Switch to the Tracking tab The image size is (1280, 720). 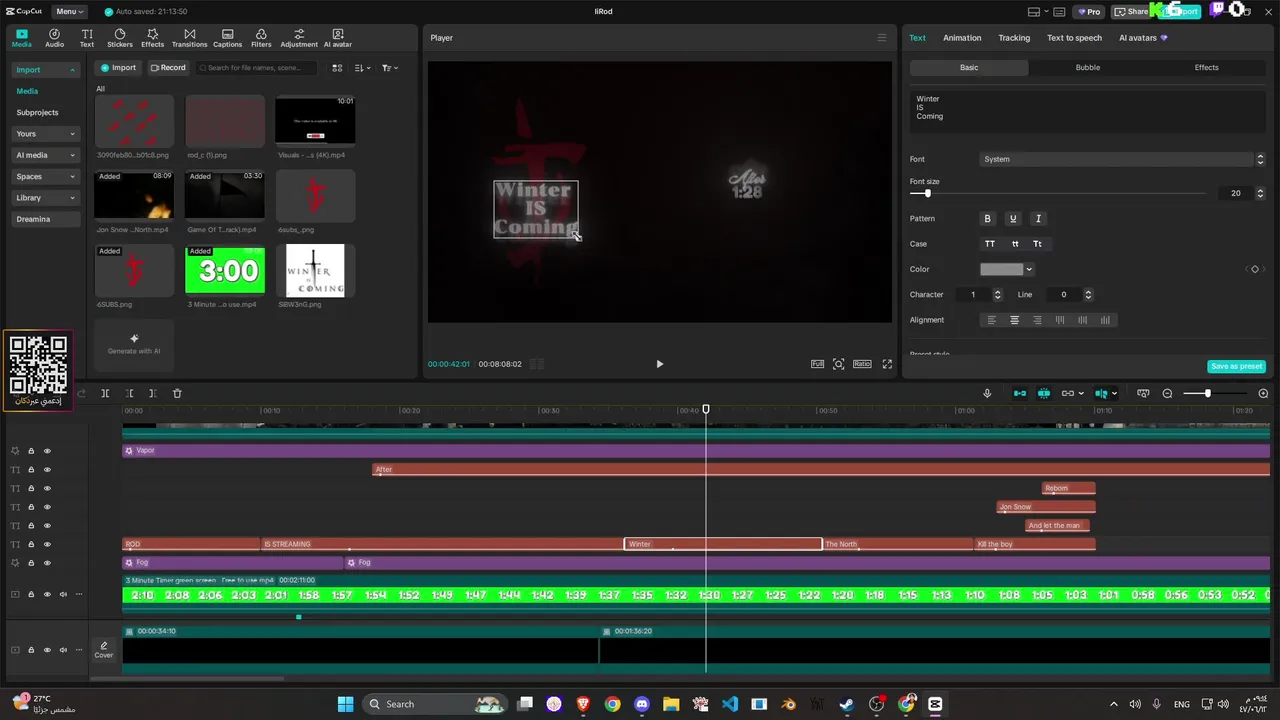click(x=1014, y=38)
